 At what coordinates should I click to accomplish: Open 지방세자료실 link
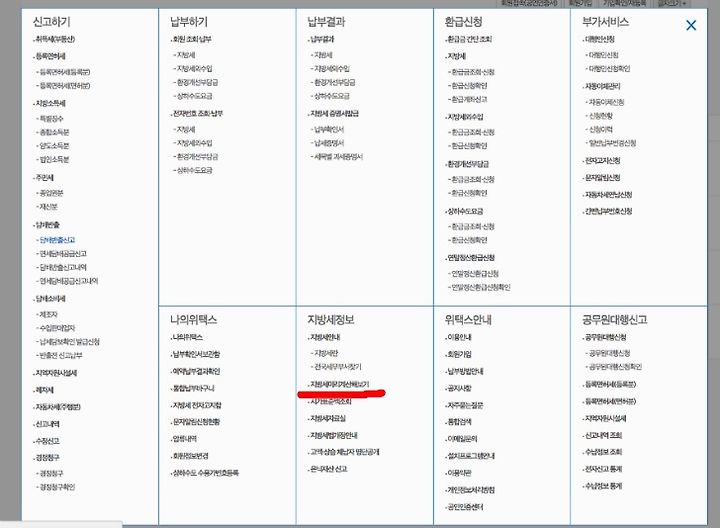pos(328,419)
